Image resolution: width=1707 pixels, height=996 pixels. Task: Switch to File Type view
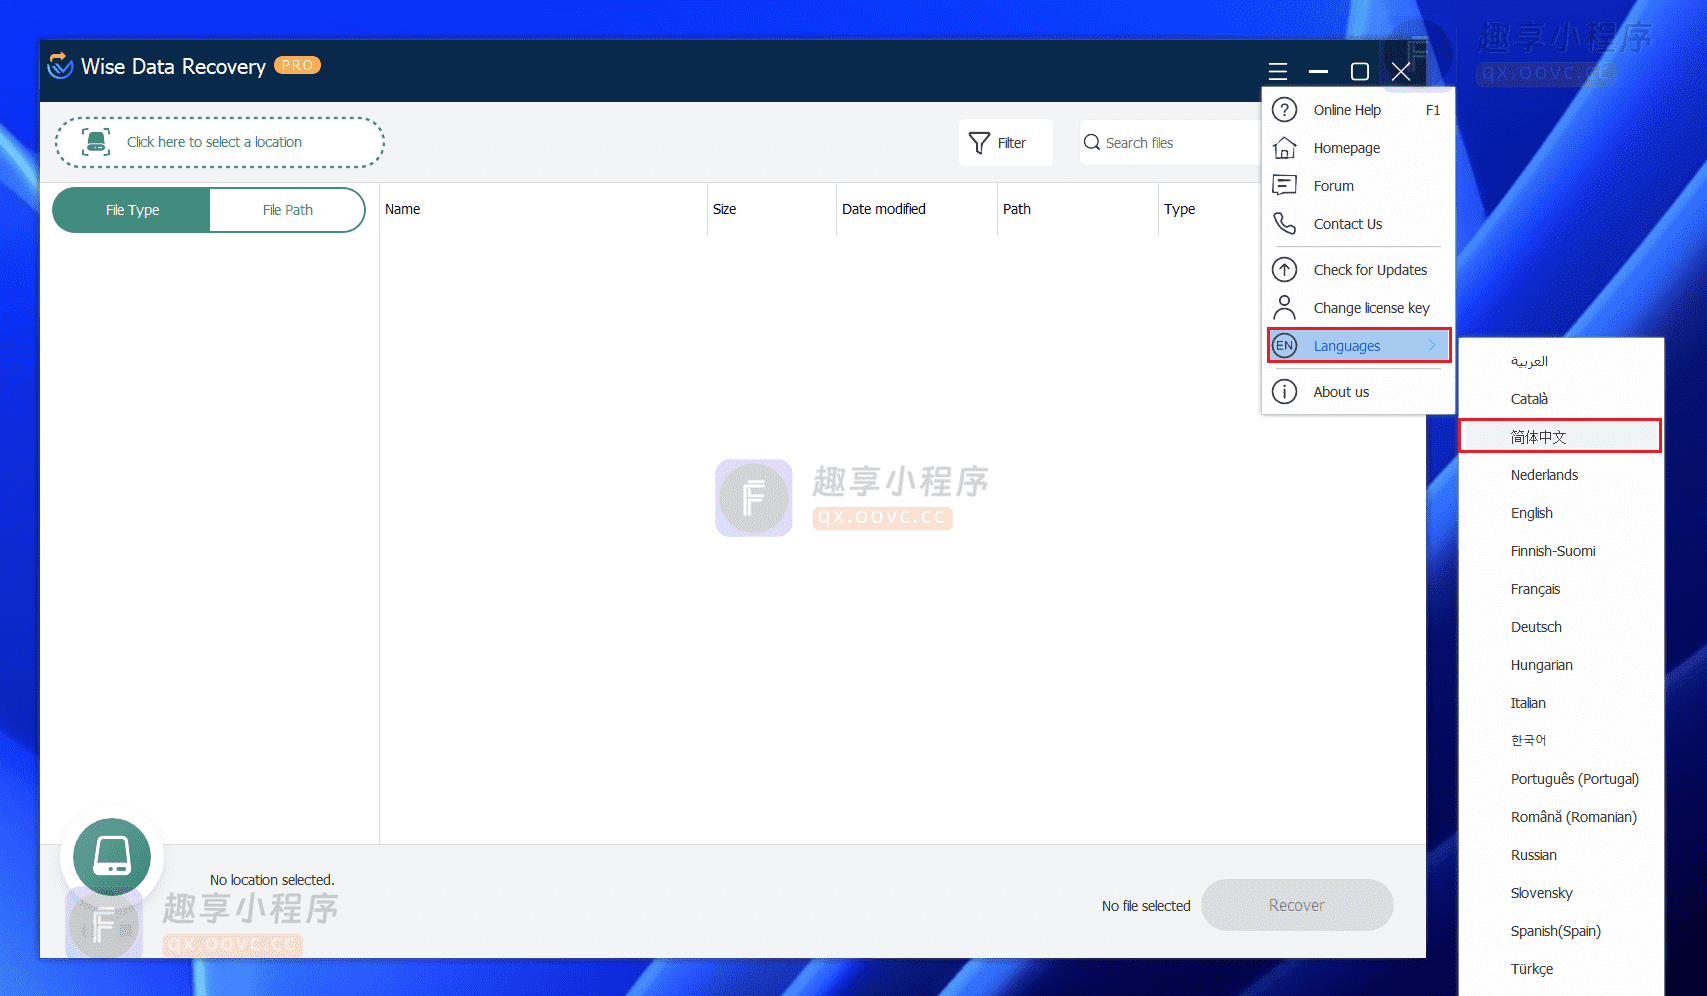click(132, 210)
